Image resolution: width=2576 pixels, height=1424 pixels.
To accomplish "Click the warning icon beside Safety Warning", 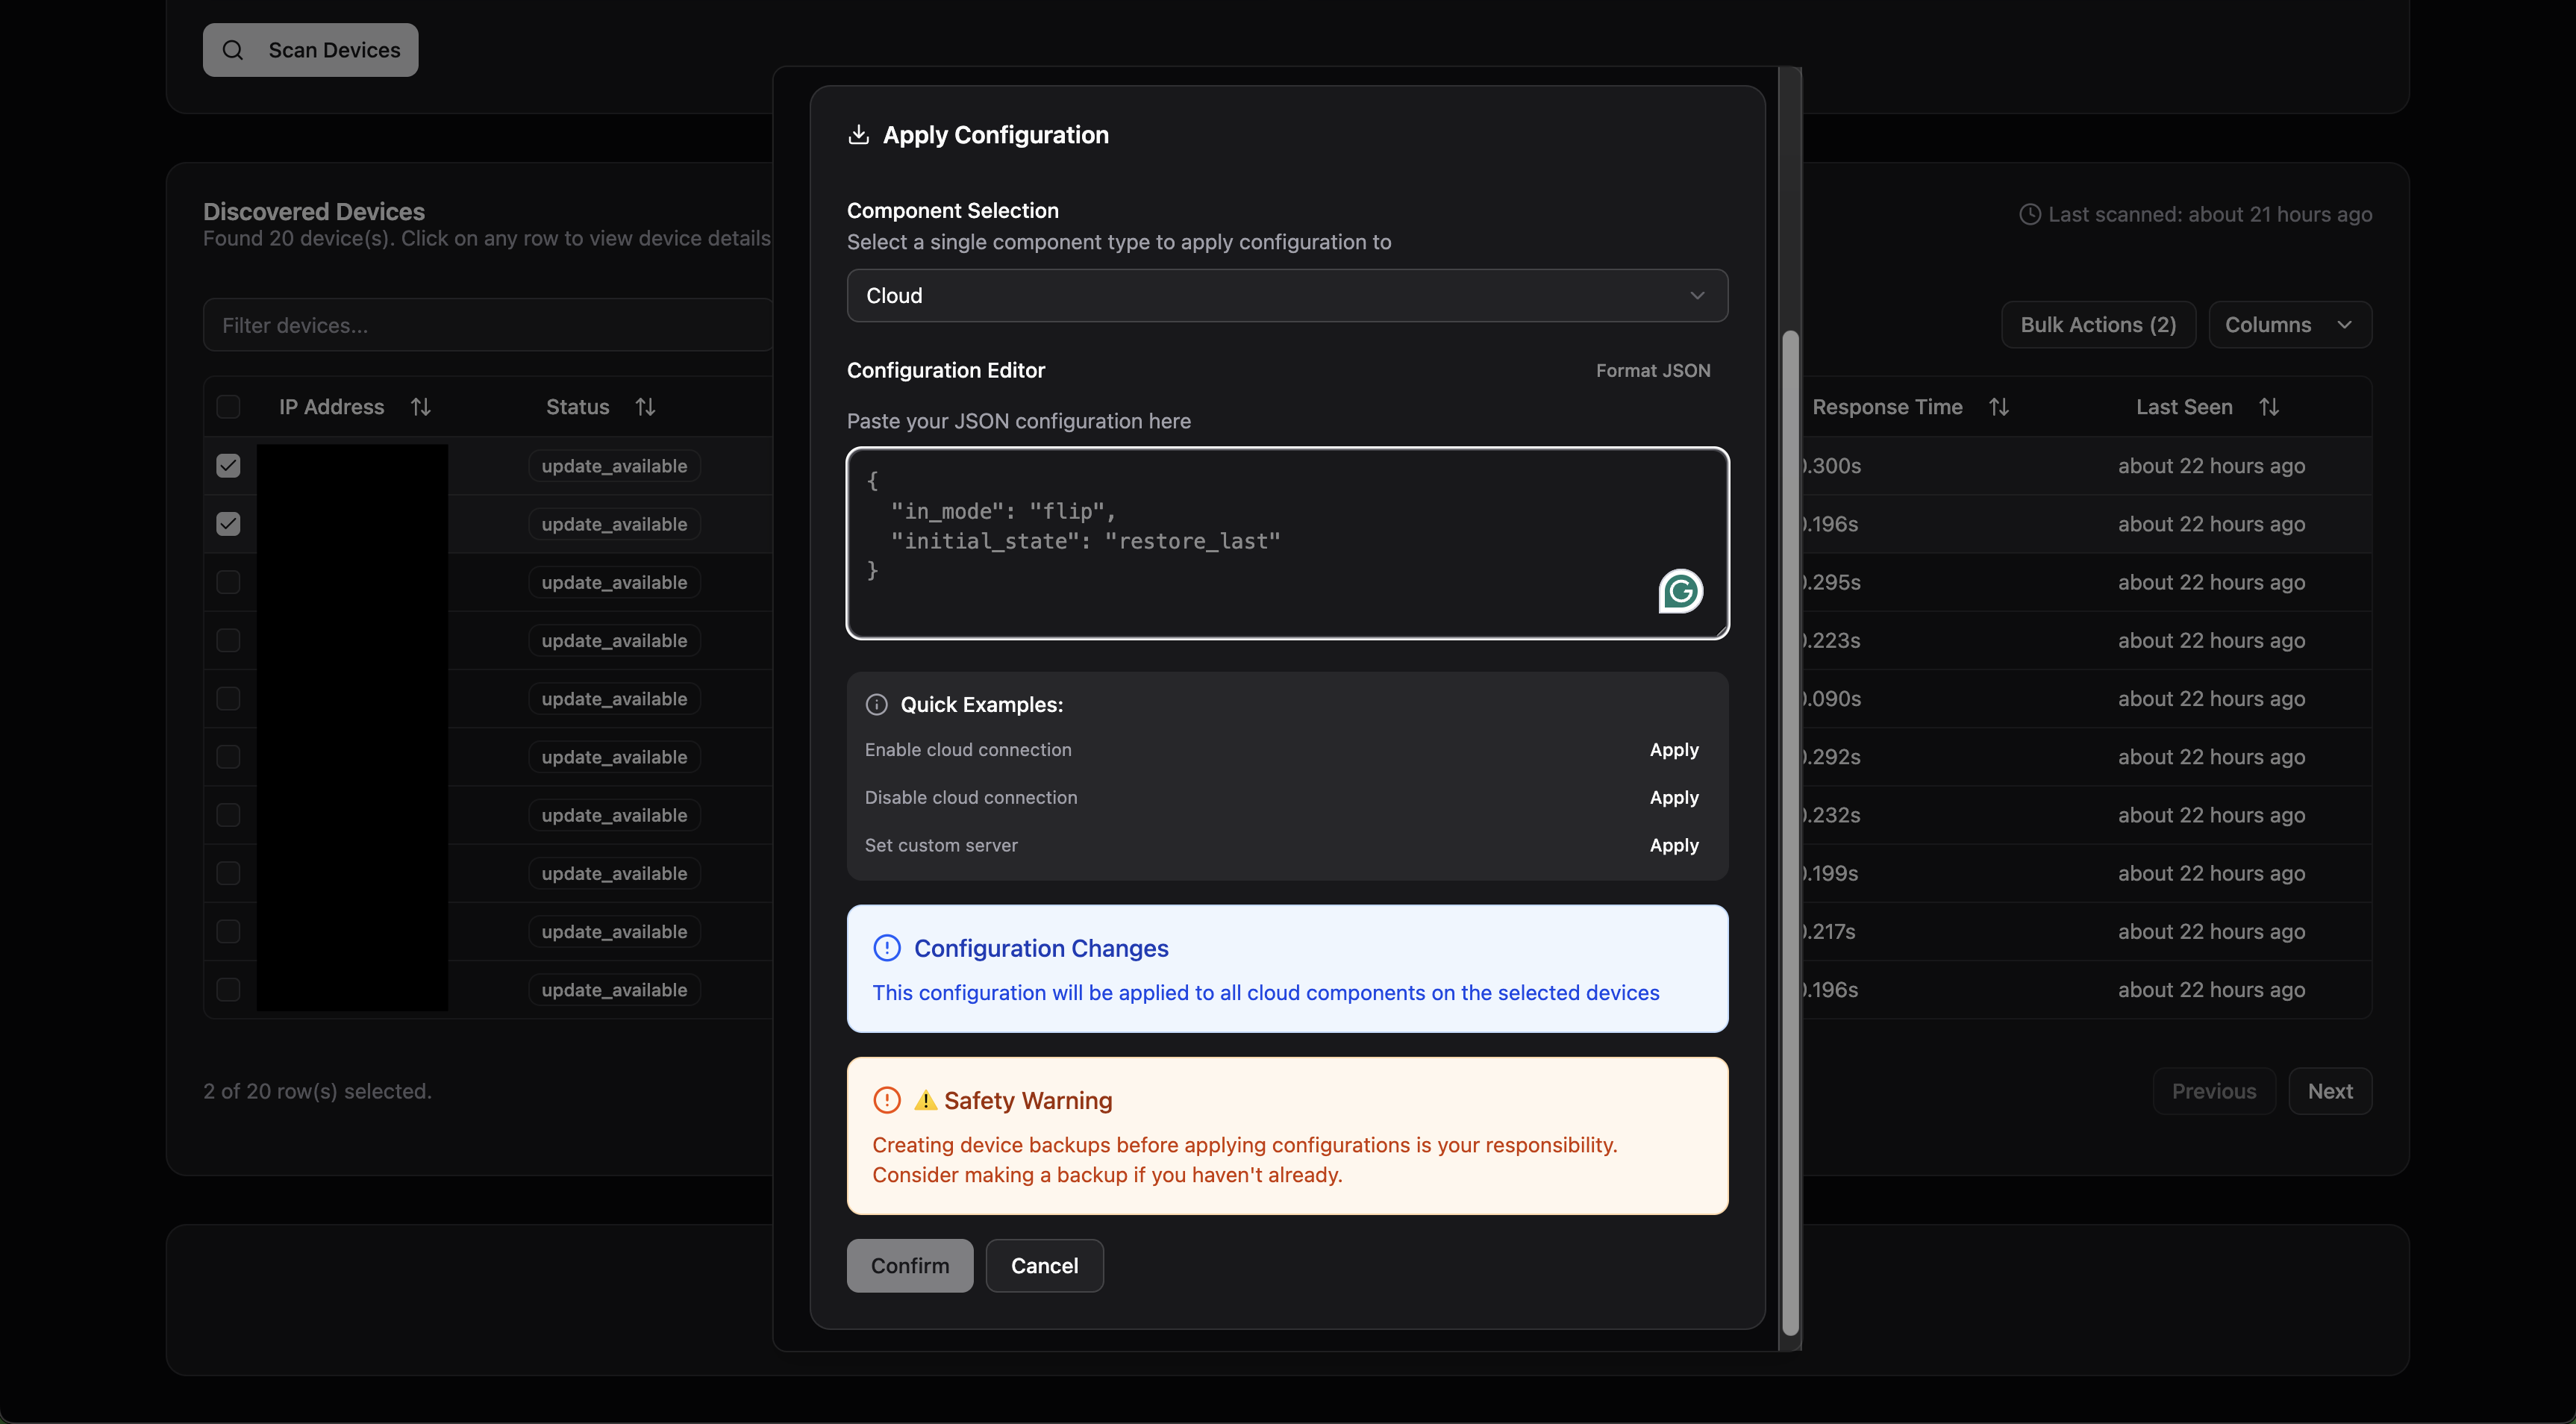I will (x=887, y=1100).
